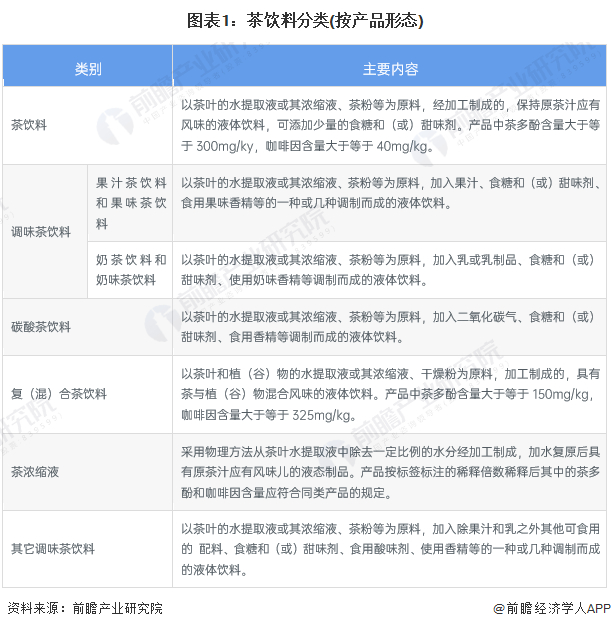Click the 奶茶饮料和奶味茶饮料 subcategory cell
This screenshot has height=629, width=611.
coord(131,270)
